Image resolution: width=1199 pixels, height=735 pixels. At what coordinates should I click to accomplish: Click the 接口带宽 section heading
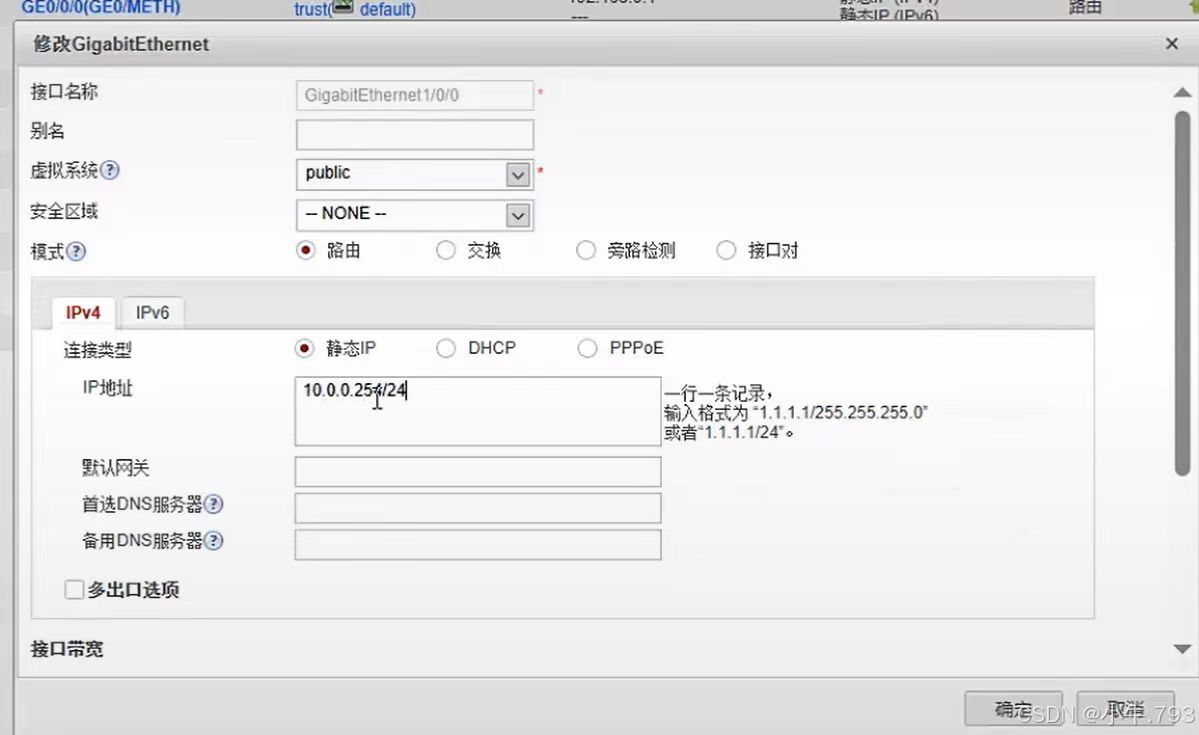tap(67, 649)
